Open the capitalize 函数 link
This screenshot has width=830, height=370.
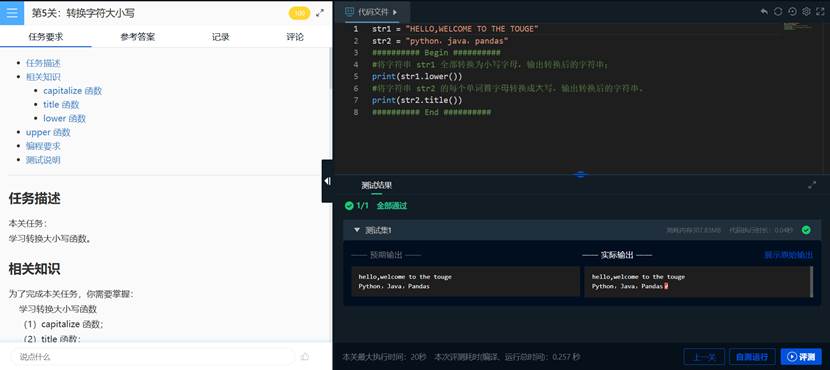(73, 91)
